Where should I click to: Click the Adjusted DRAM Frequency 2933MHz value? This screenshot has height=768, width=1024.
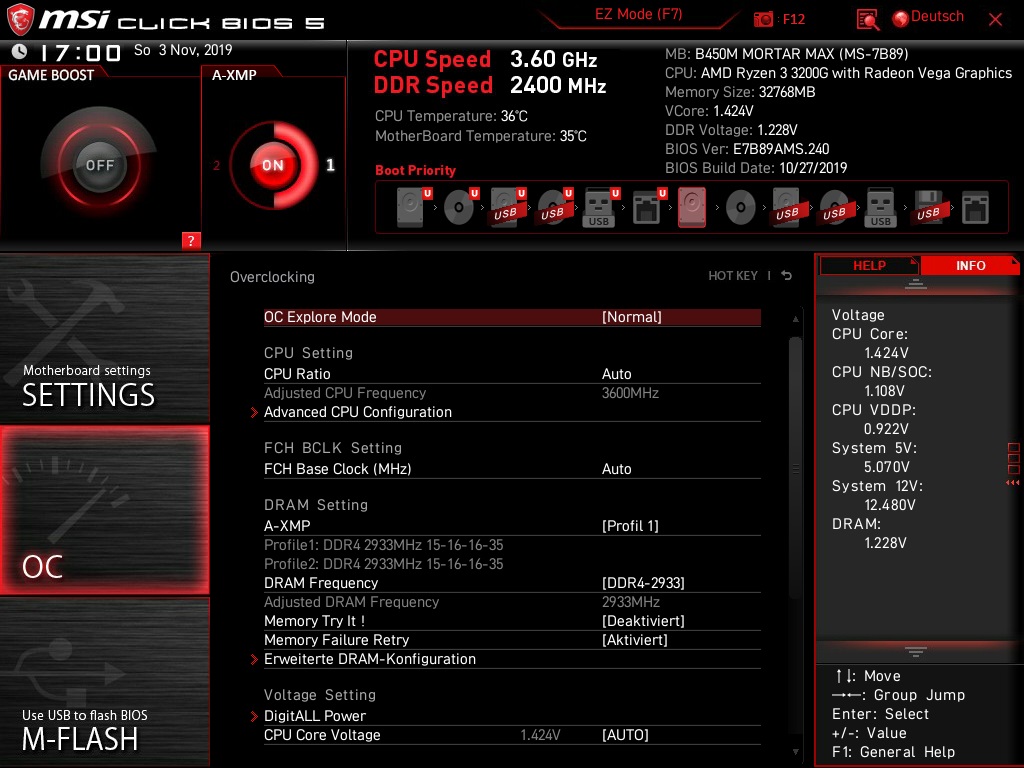630,602
